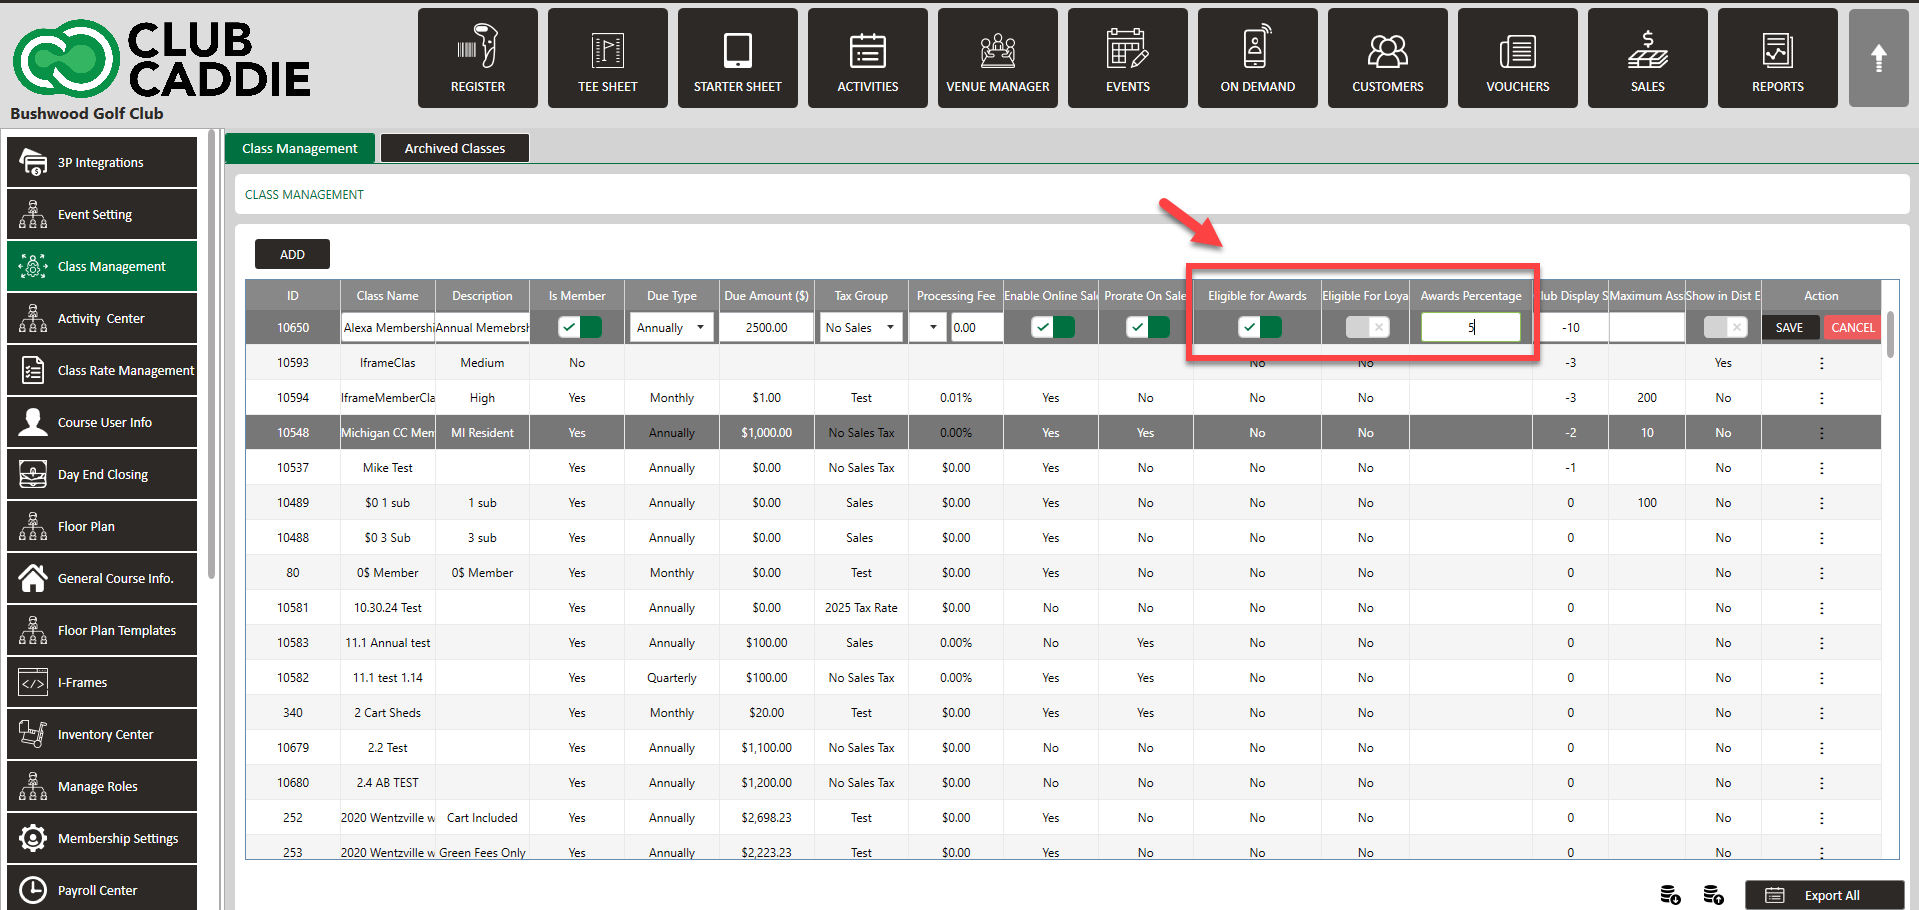Open the Due Type Annually dropdown

[671, 327]
